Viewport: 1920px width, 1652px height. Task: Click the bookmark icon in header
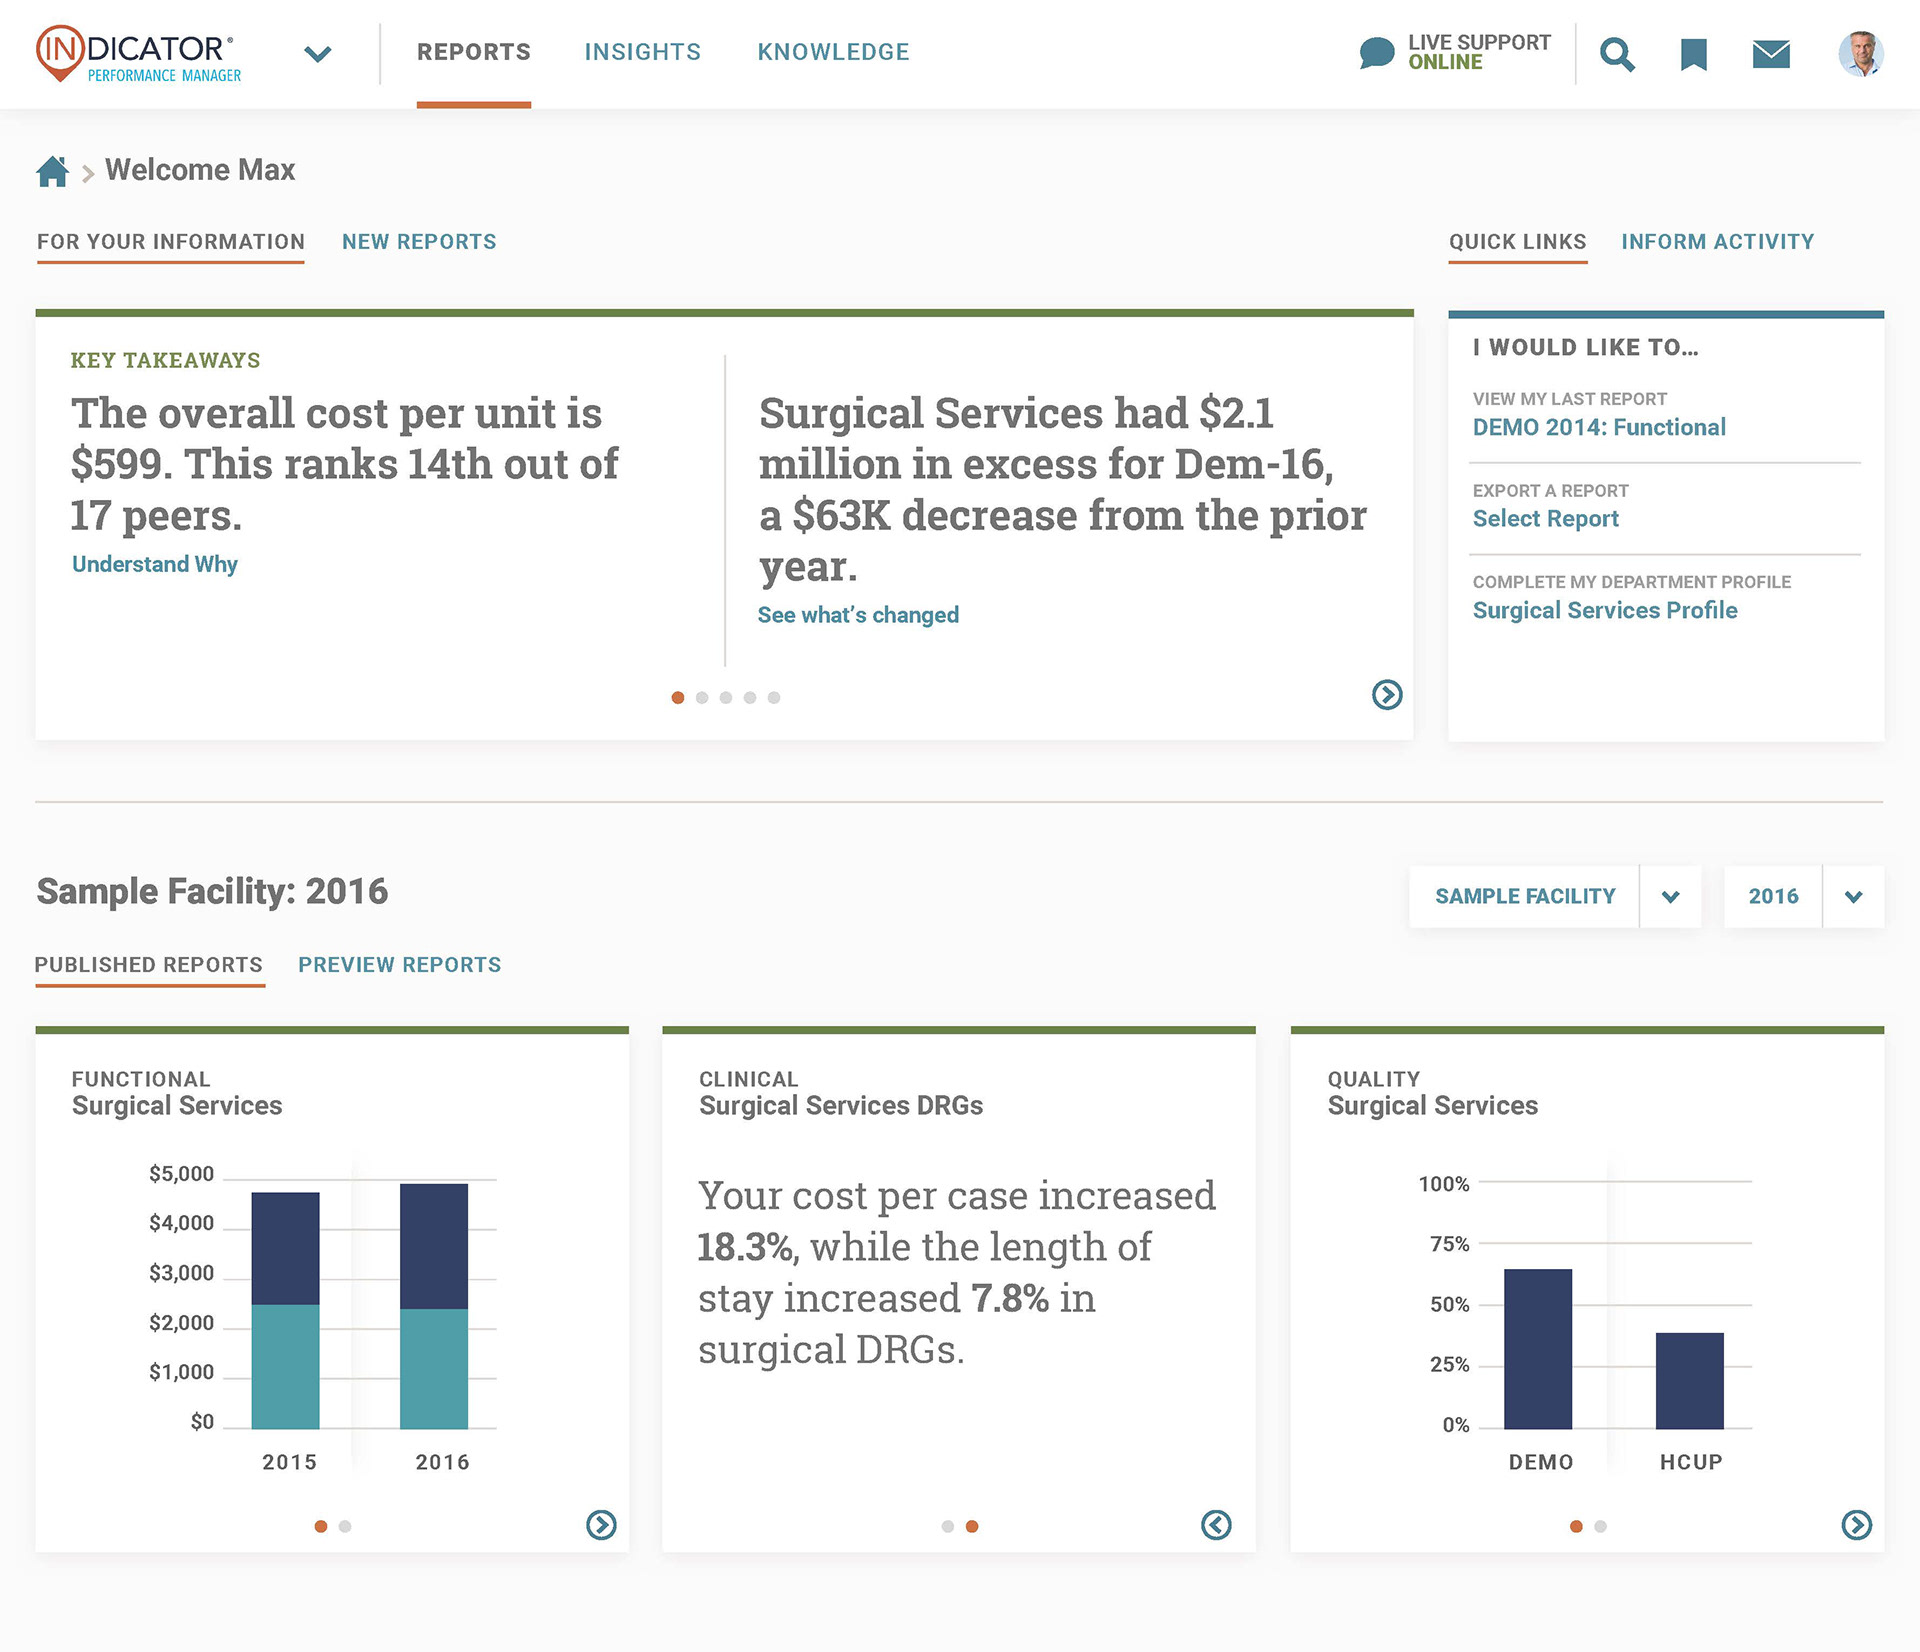(x=1693, y=55)
